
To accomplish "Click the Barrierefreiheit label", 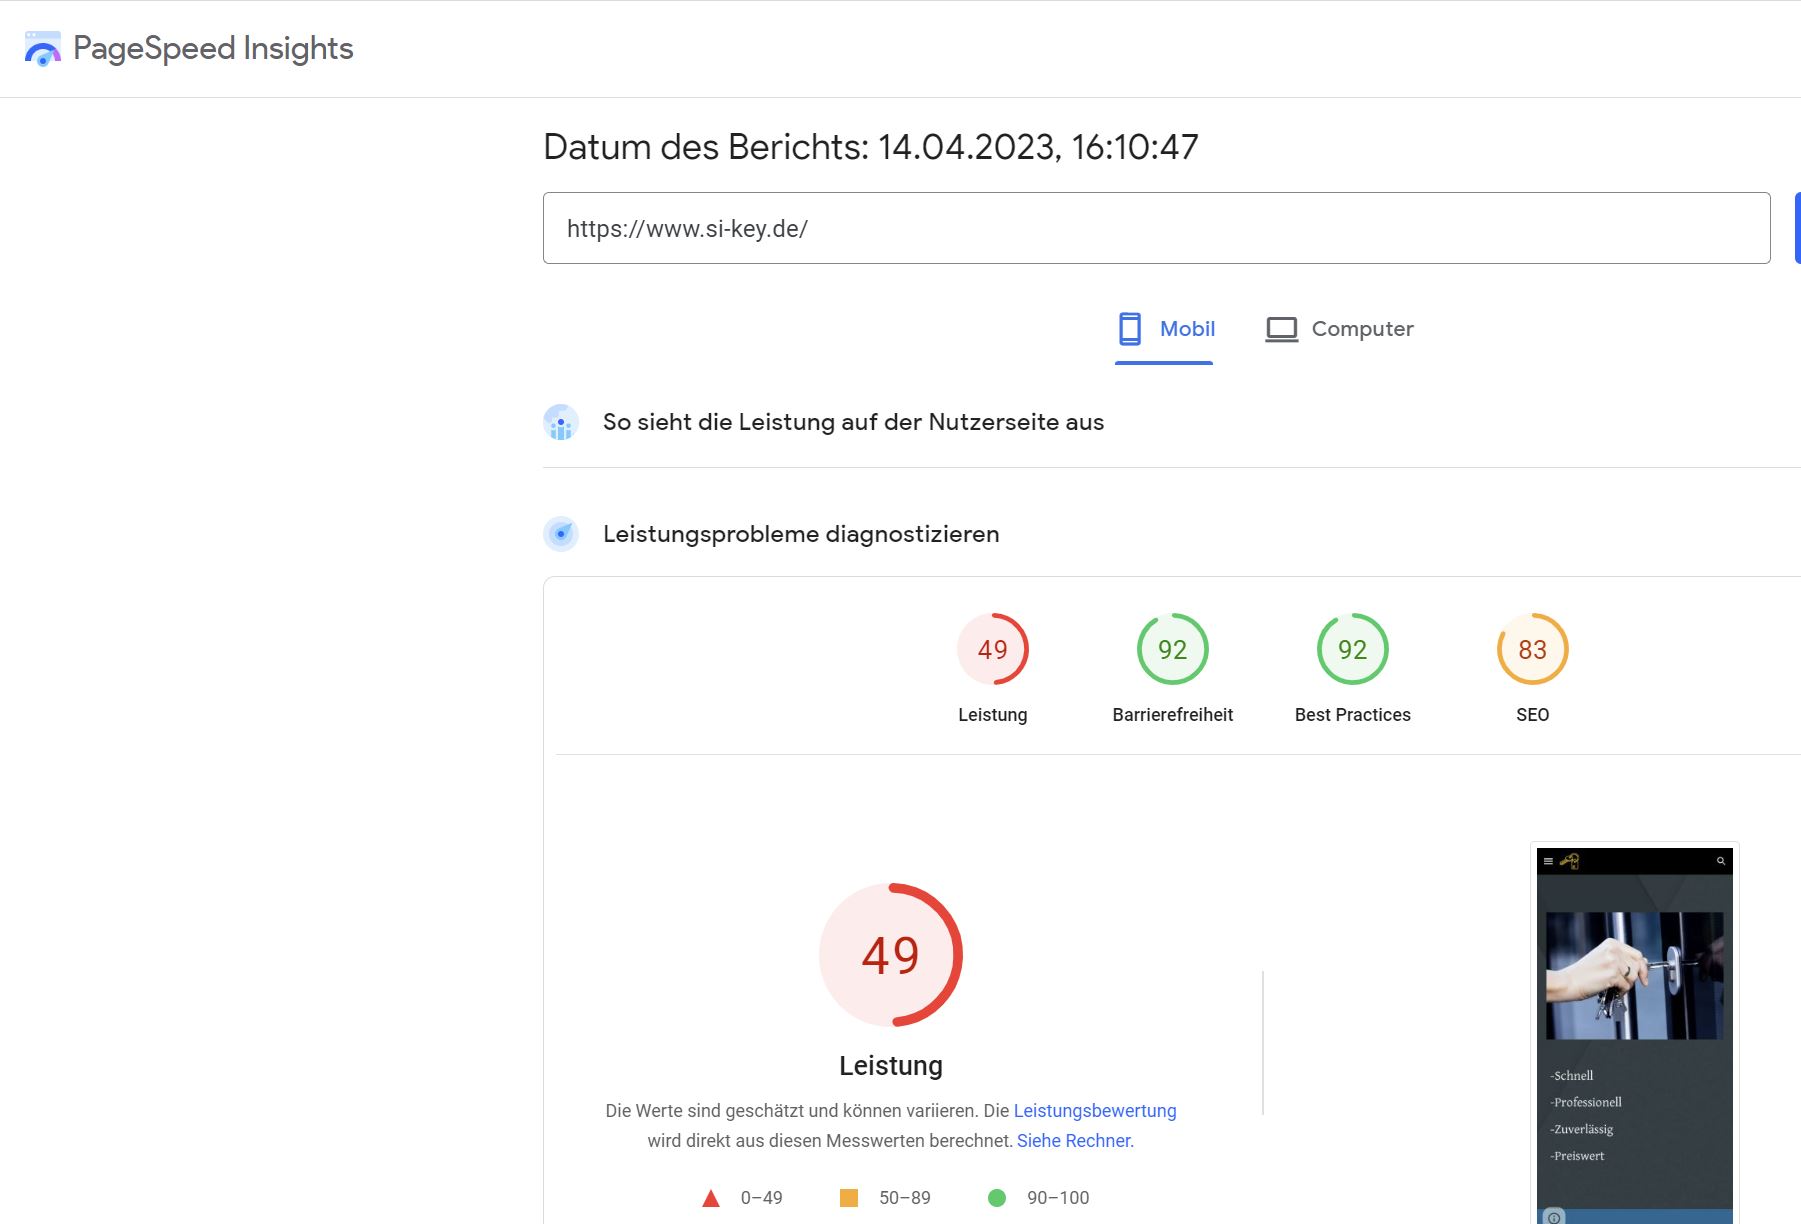I will coord(1173,715).
